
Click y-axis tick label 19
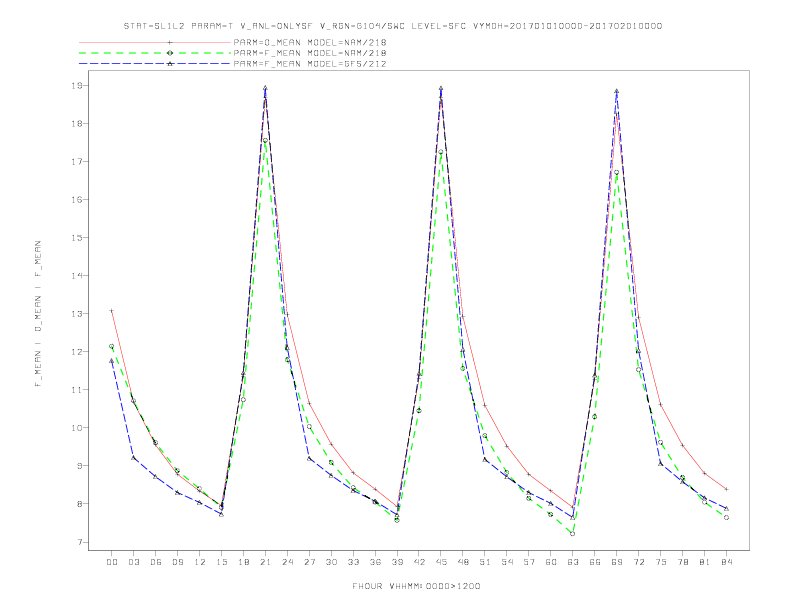(77, 86)
